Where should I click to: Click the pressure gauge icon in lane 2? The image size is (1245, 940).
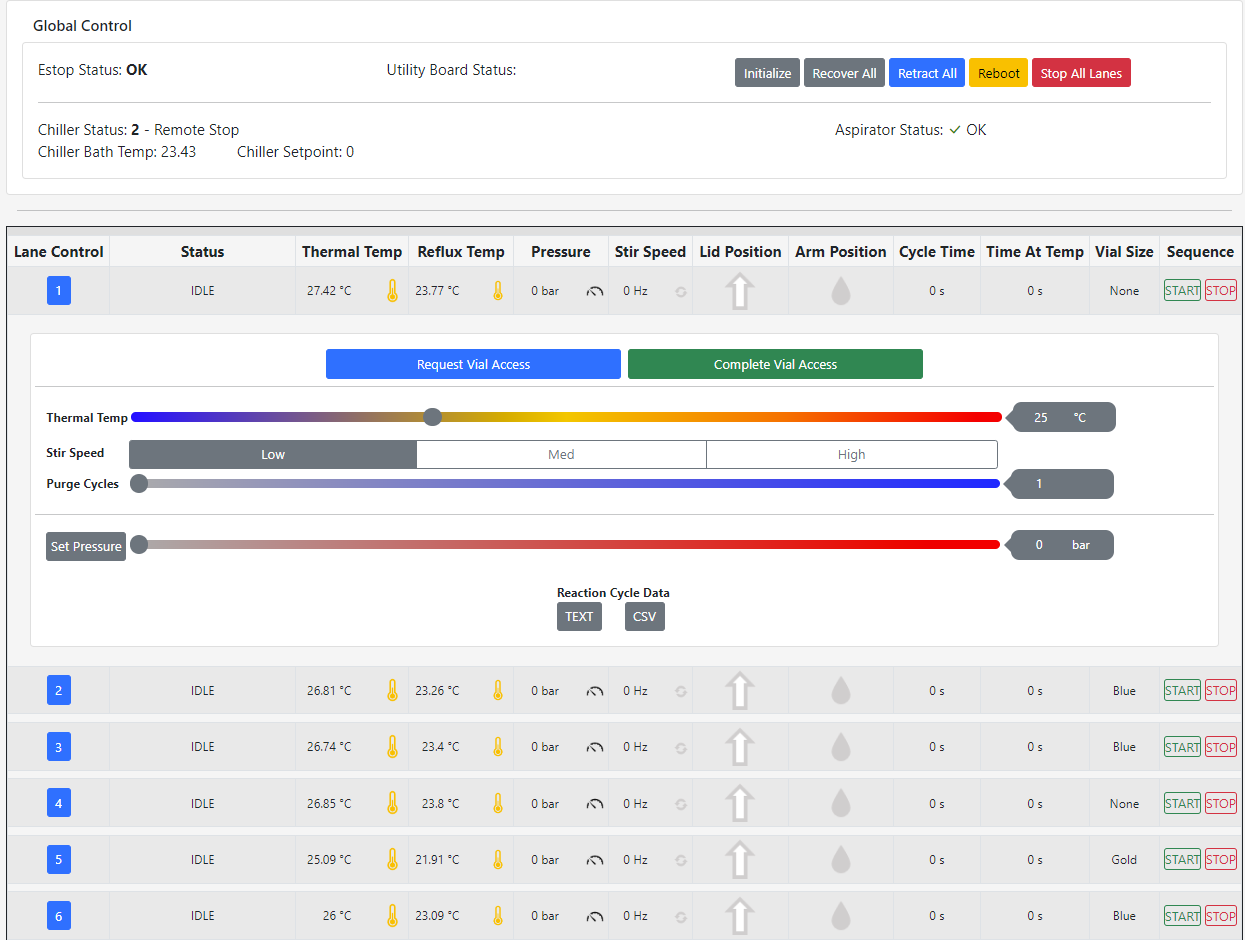595,691
